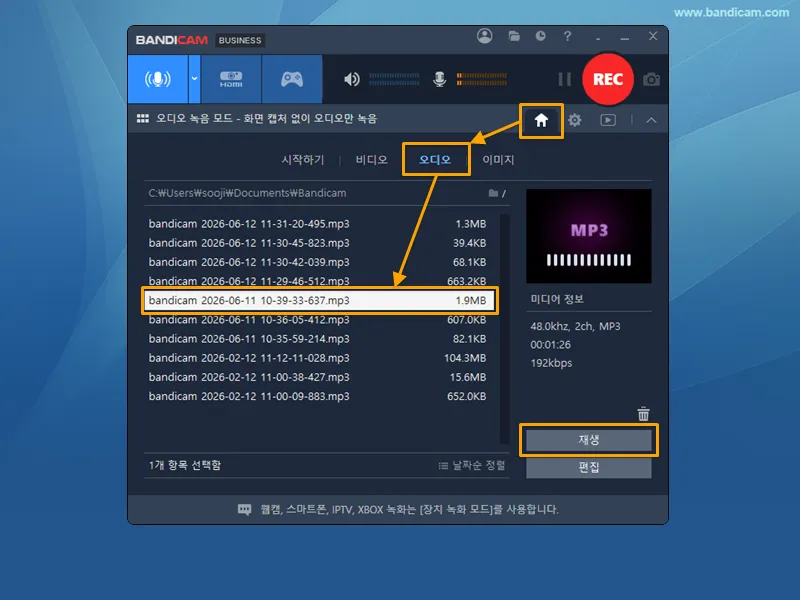Start recording with the REC button
This screenshot has width=800, height=600.
tap(608, 79)
